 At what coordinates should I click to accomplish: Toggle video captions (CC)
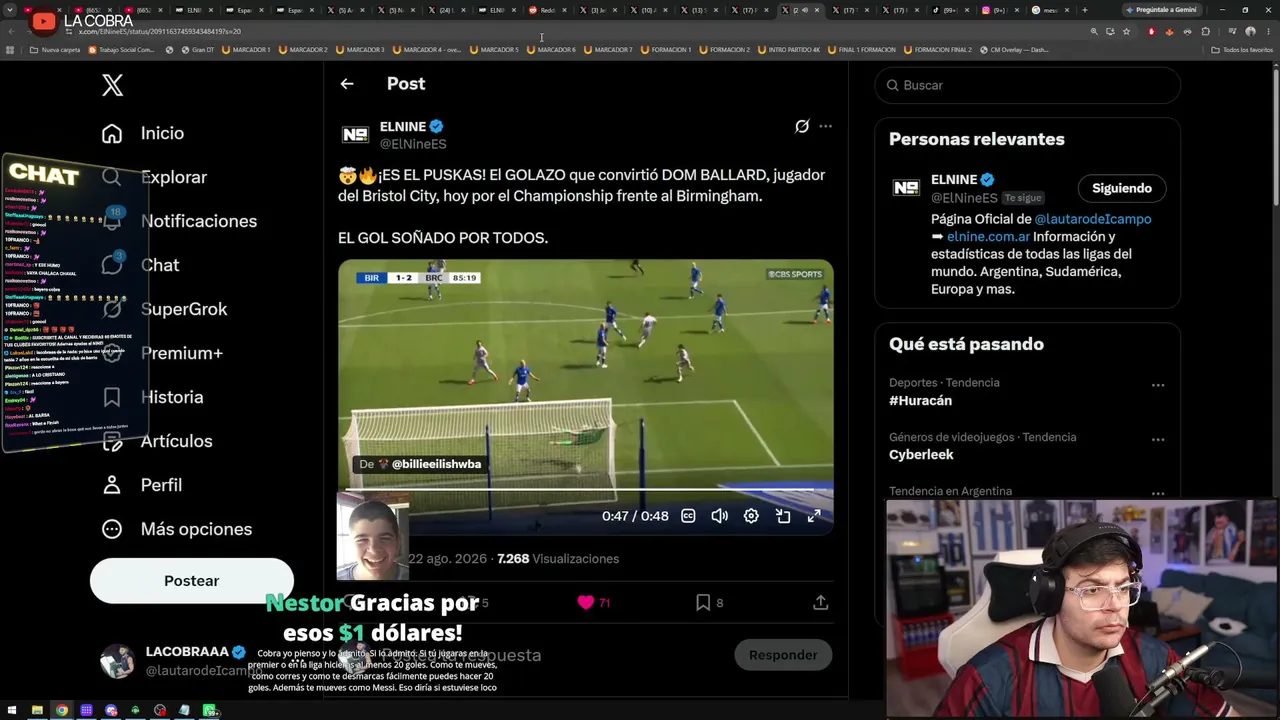point(688,516)
